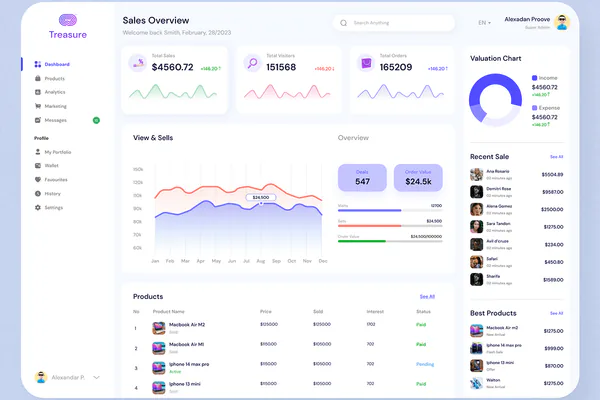Click the $5504.89 amount for Ana Rosario
The height and width of the screenshot is (400, 600).
point(552,175)
